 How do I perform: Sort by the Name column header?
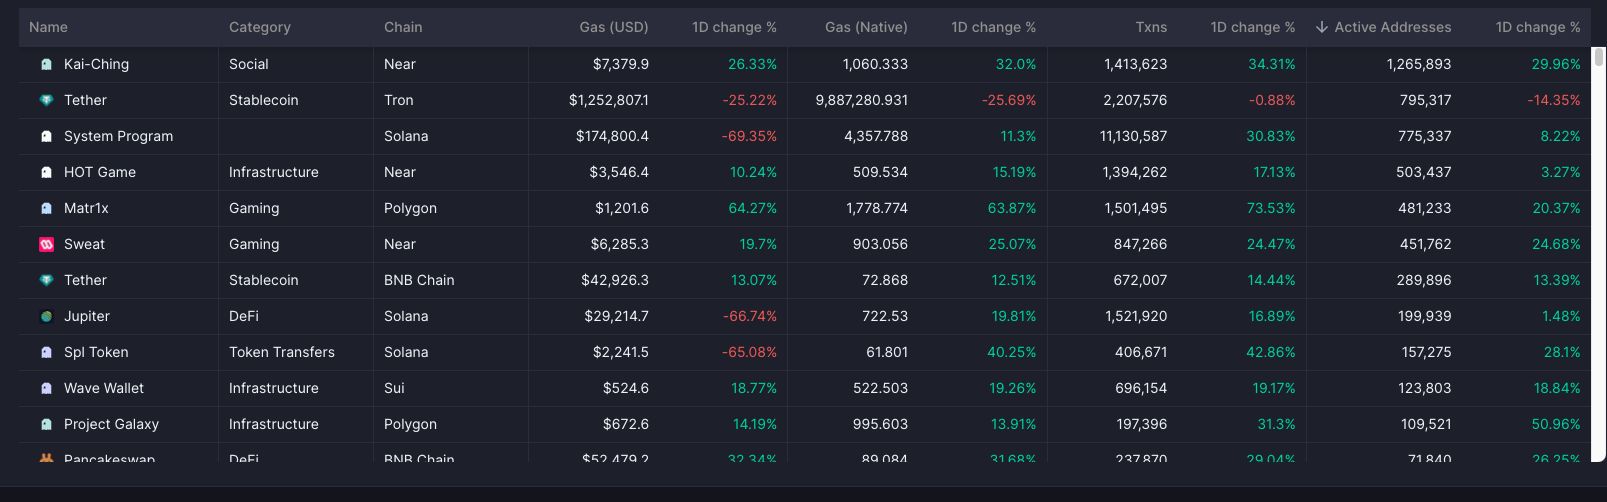click(x=48, y=27)
